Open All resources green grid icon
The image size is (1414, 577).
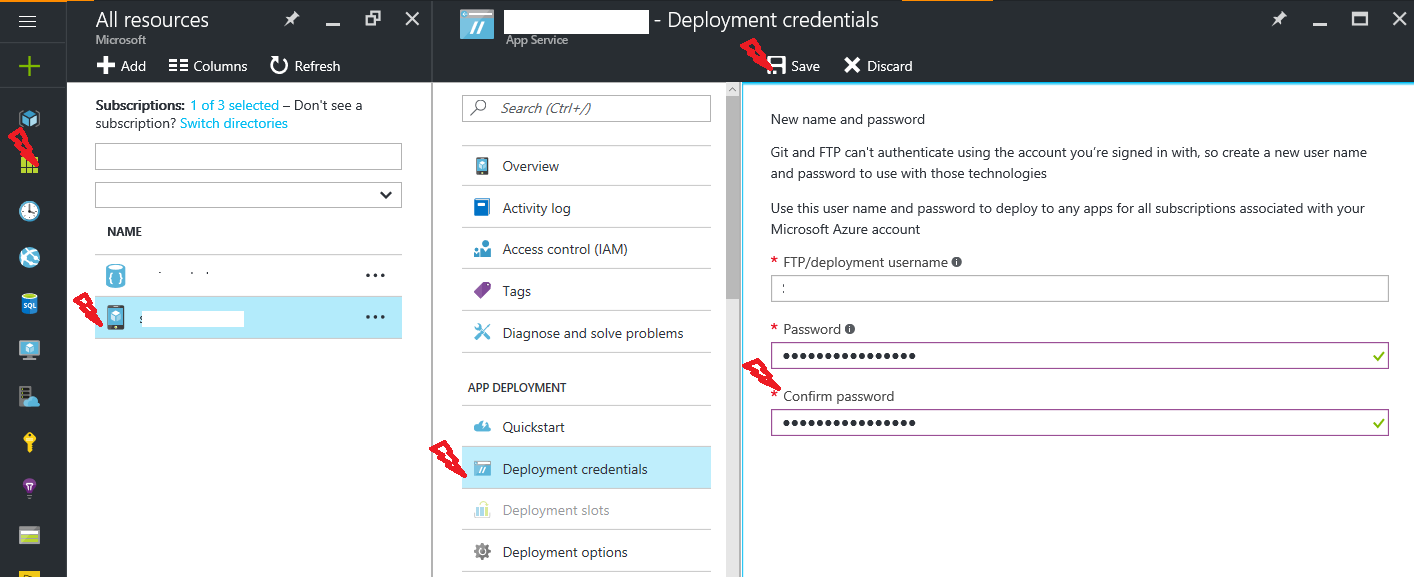point(29,164)
